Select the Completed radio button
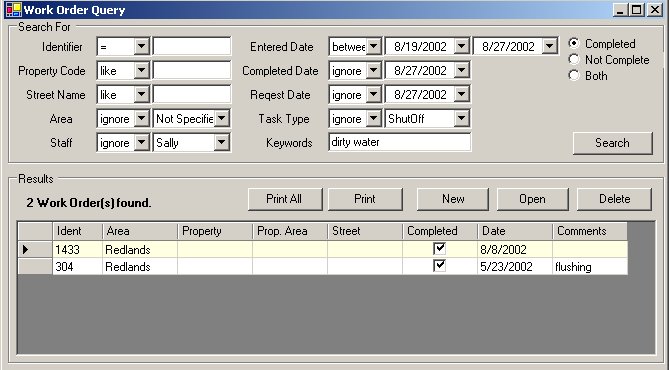The image size is (669, 370). pyautogui.click(x=574, y=43)
